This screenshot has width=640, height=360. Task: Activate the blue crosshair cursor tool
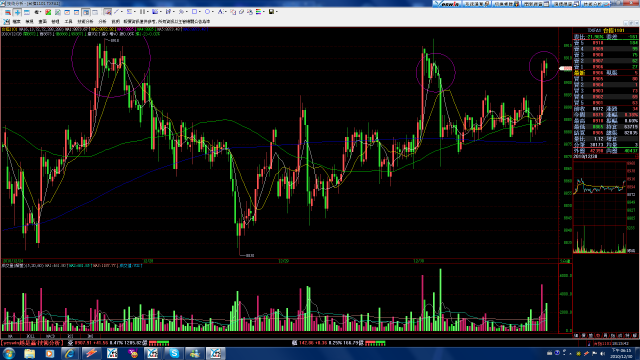[18, 12]
